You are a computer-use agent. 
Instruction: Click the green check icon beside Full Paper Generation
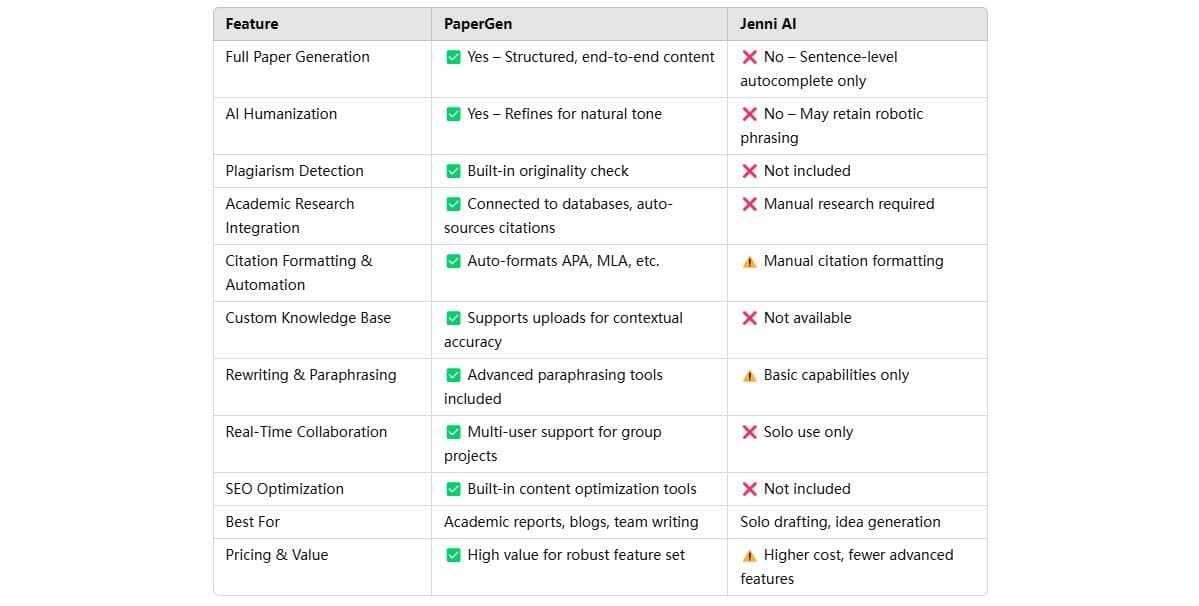click(453, 57)
